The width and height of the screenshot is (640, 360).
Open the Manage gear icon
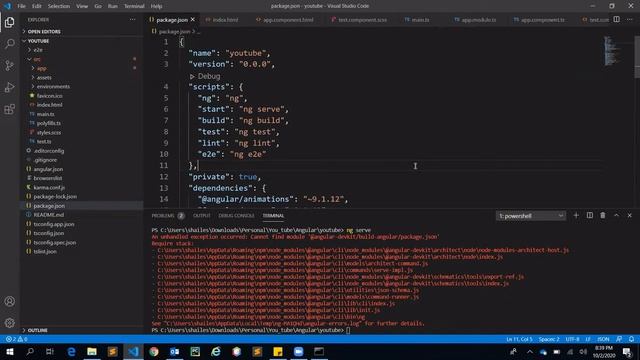(x=9, y=323)
